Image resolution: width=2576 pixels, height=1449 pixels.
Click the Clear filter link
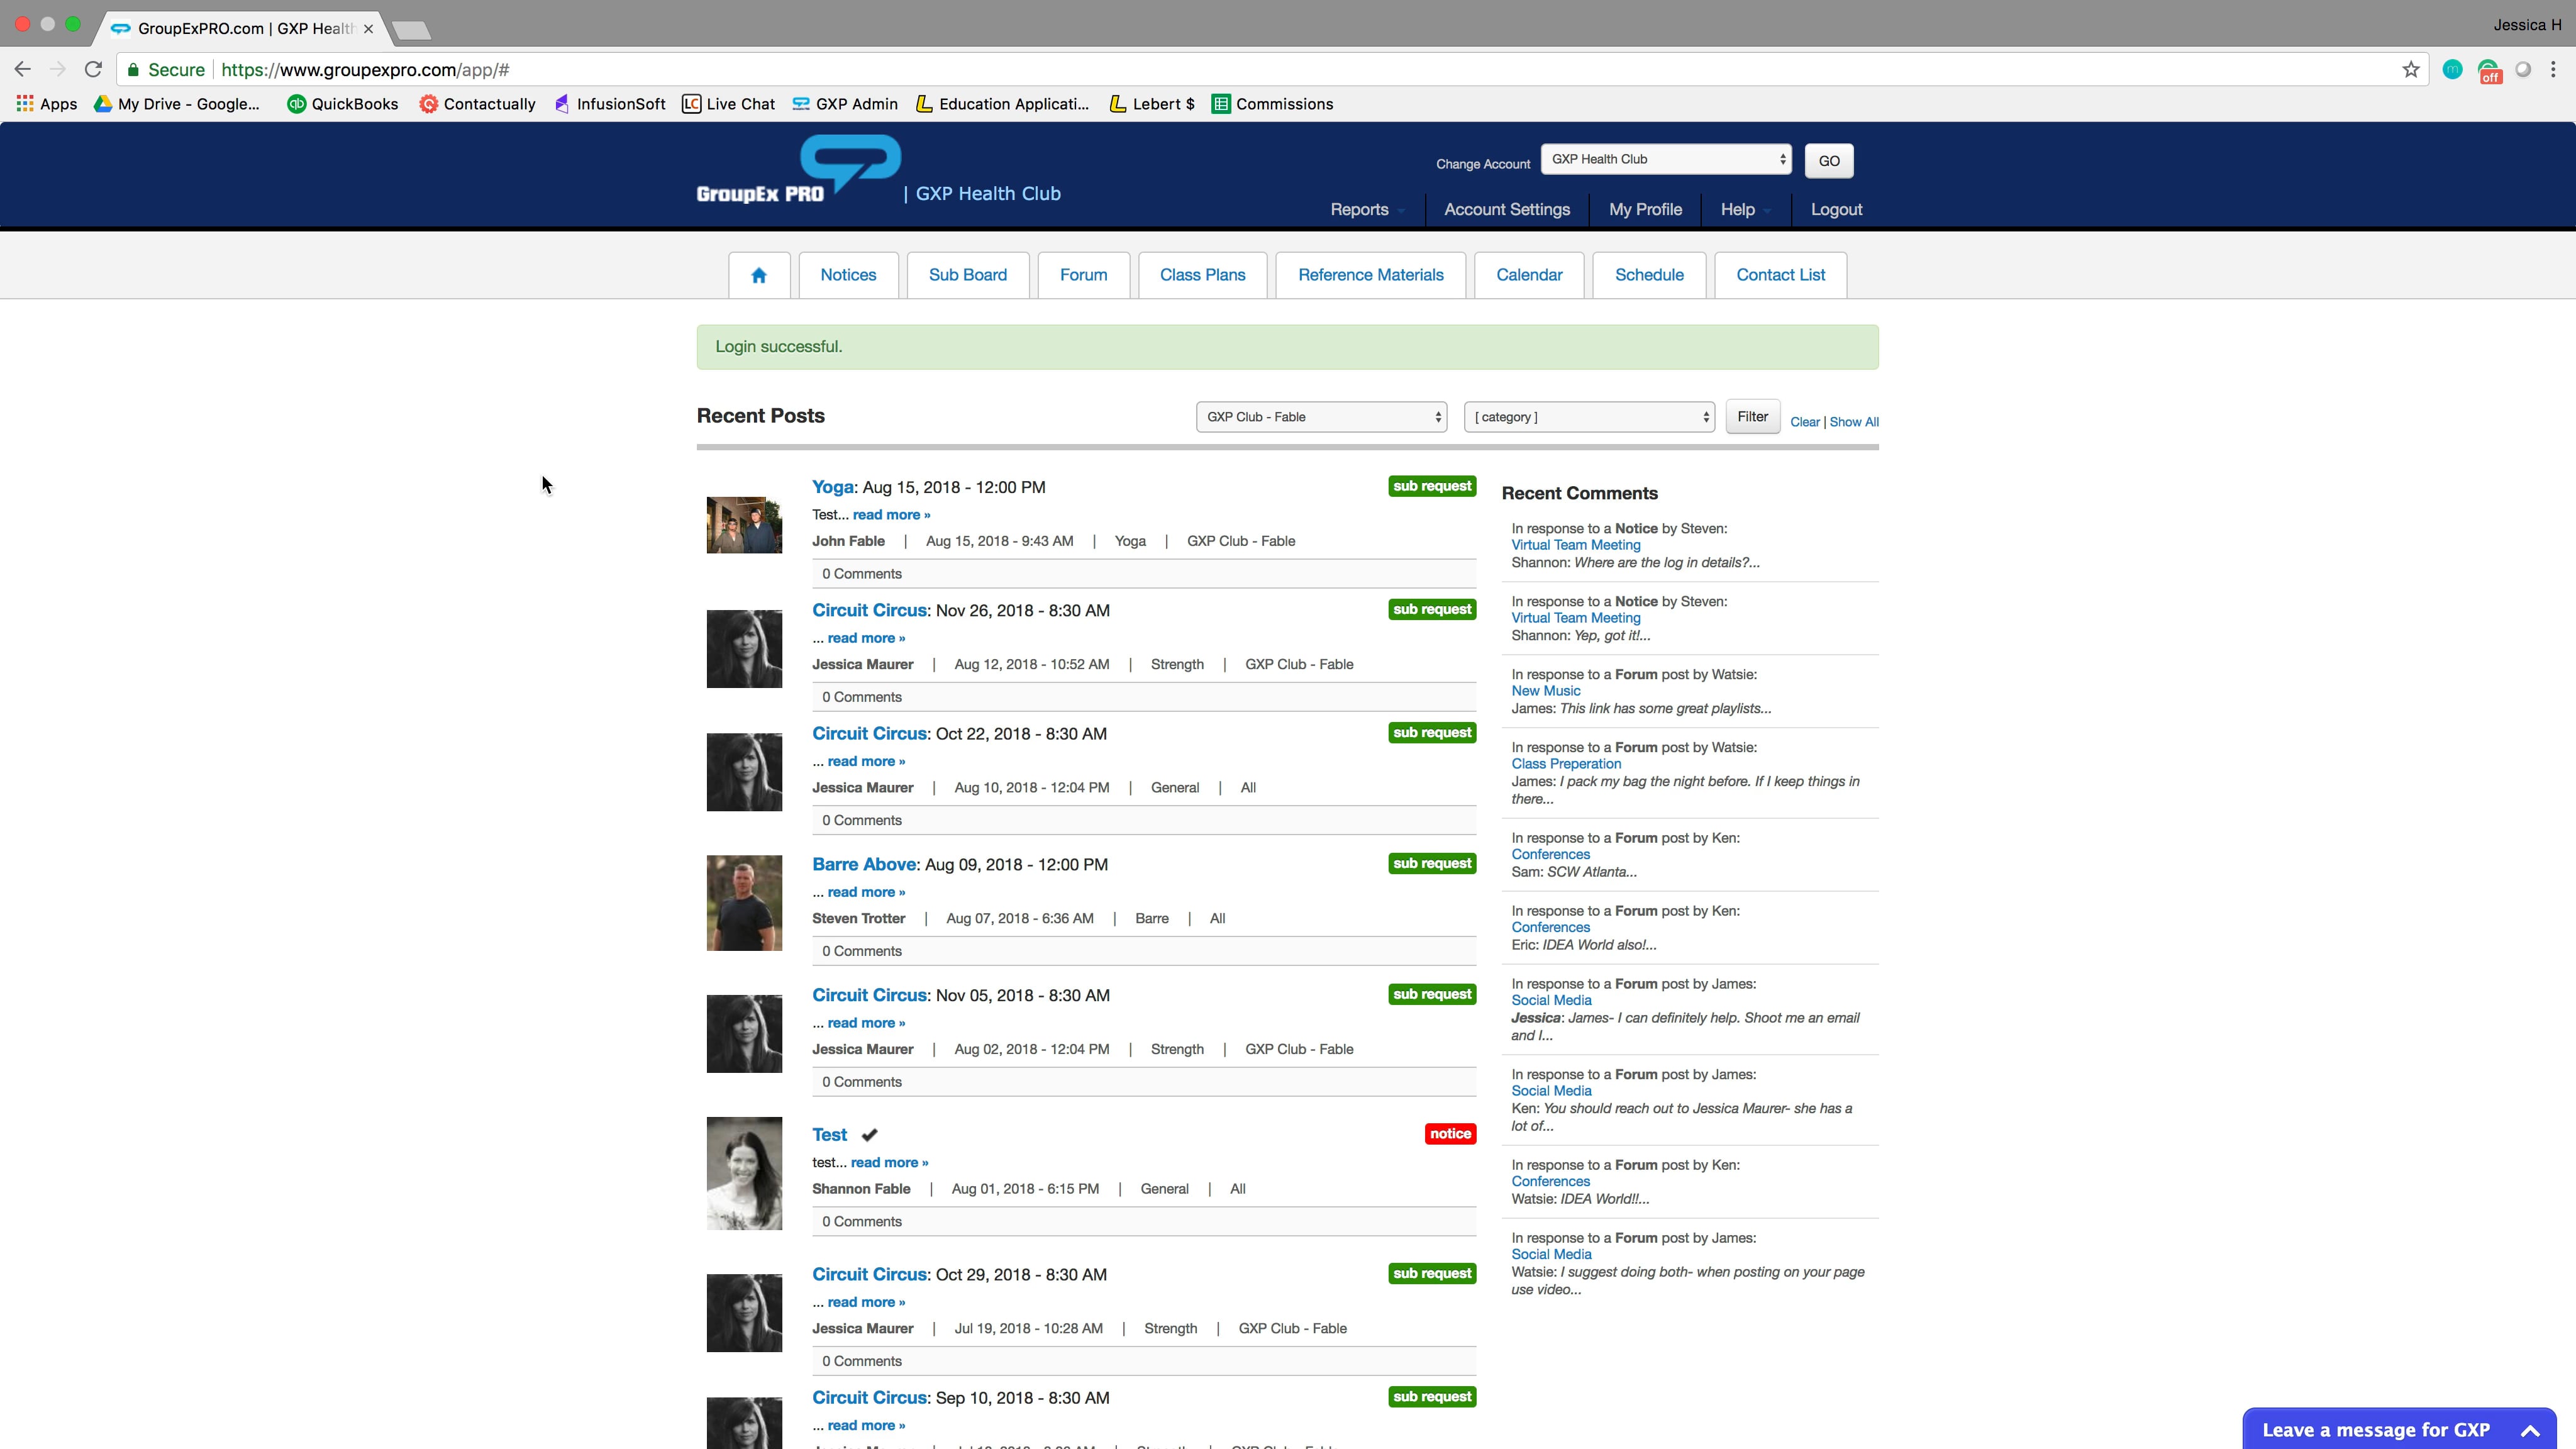click(x=1804, y=422)
